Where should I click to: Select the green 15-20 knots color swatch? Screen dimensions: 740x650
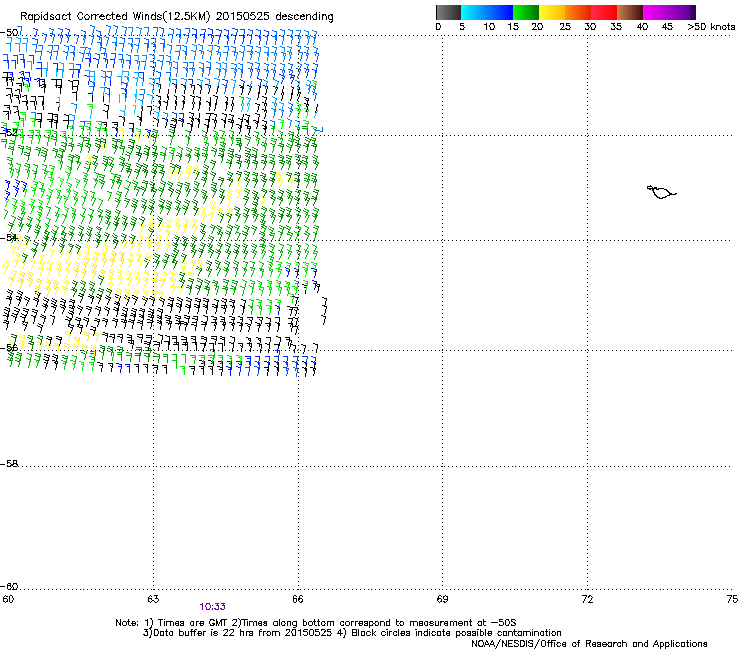tap(526, 12)
